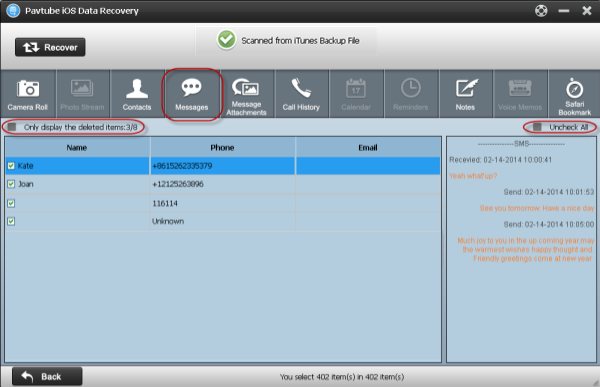Toggle Only display the deleted items checkbox
Image resolution: width=600 pixels, height=387 pixels.
pos(12,127)
